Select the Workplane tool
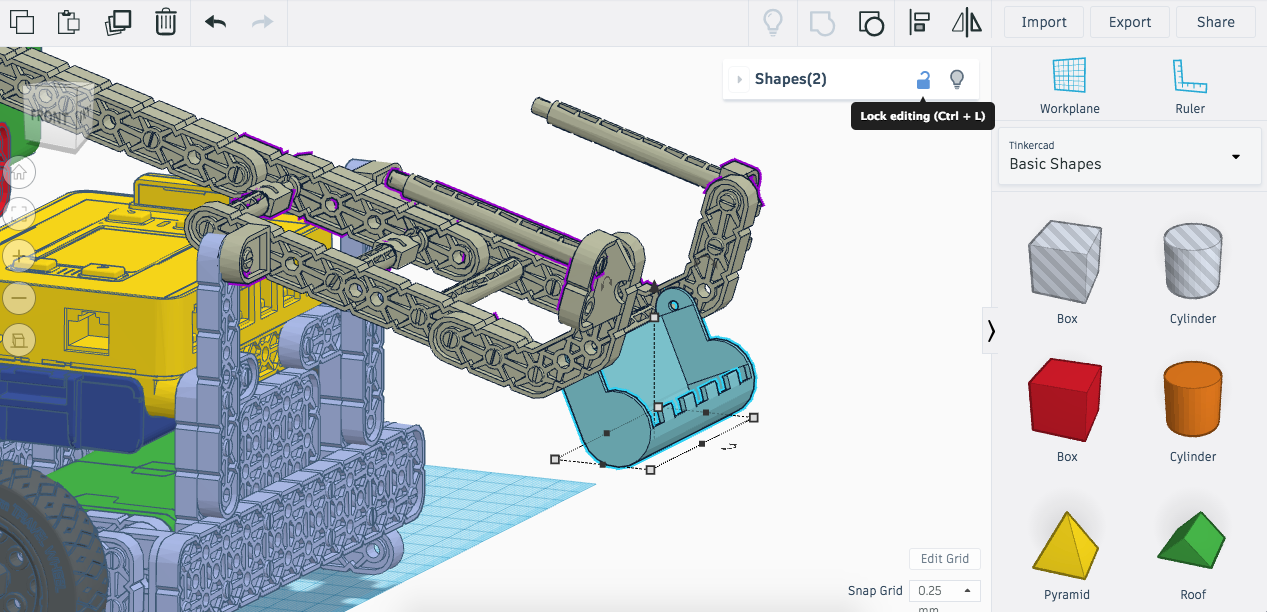This screenshot has width=1267, height=612. [x=1069, y=85]
